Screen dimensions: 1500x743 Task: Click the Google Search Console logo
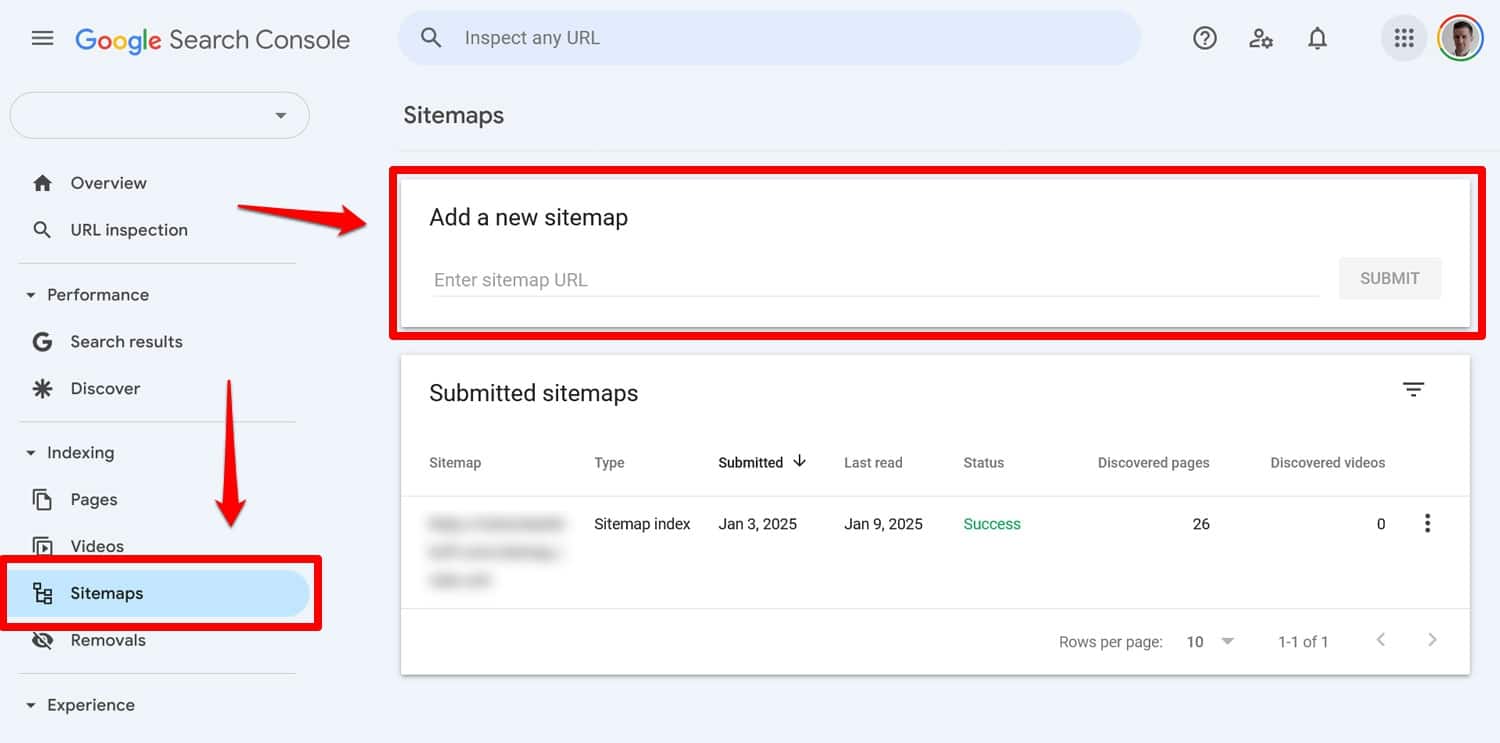[213, 40]
